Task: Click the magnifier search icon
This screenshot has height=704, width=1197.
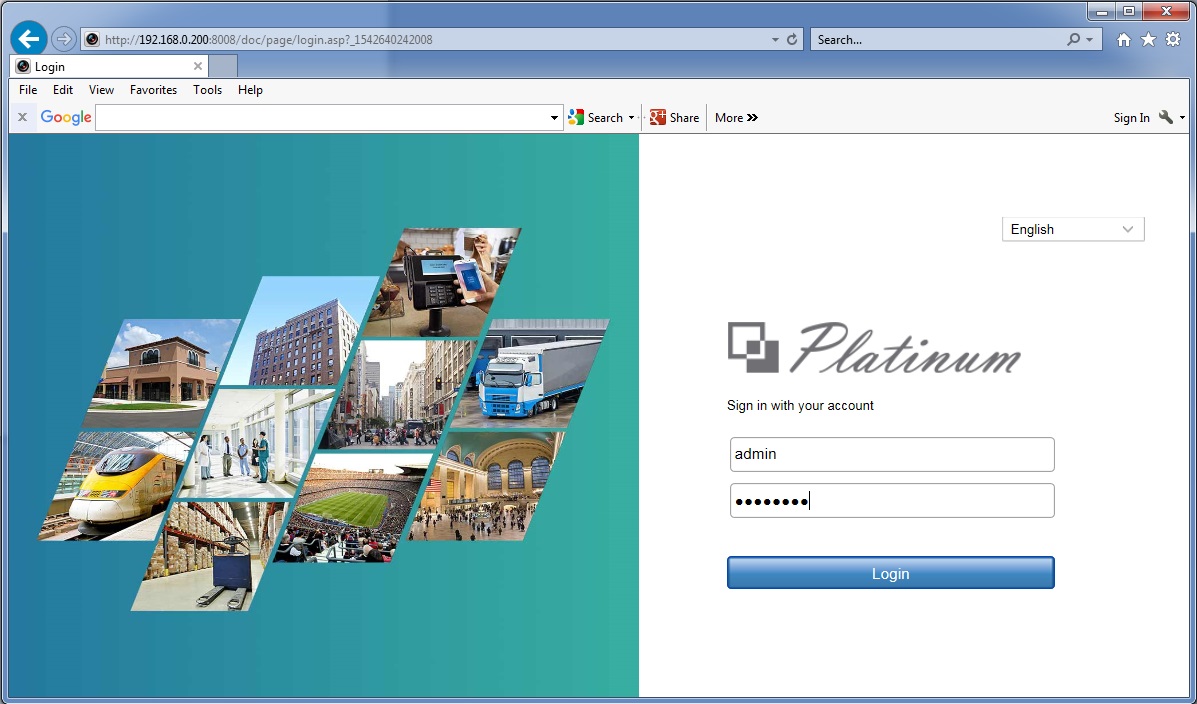Action: [x=1074, y=40]
